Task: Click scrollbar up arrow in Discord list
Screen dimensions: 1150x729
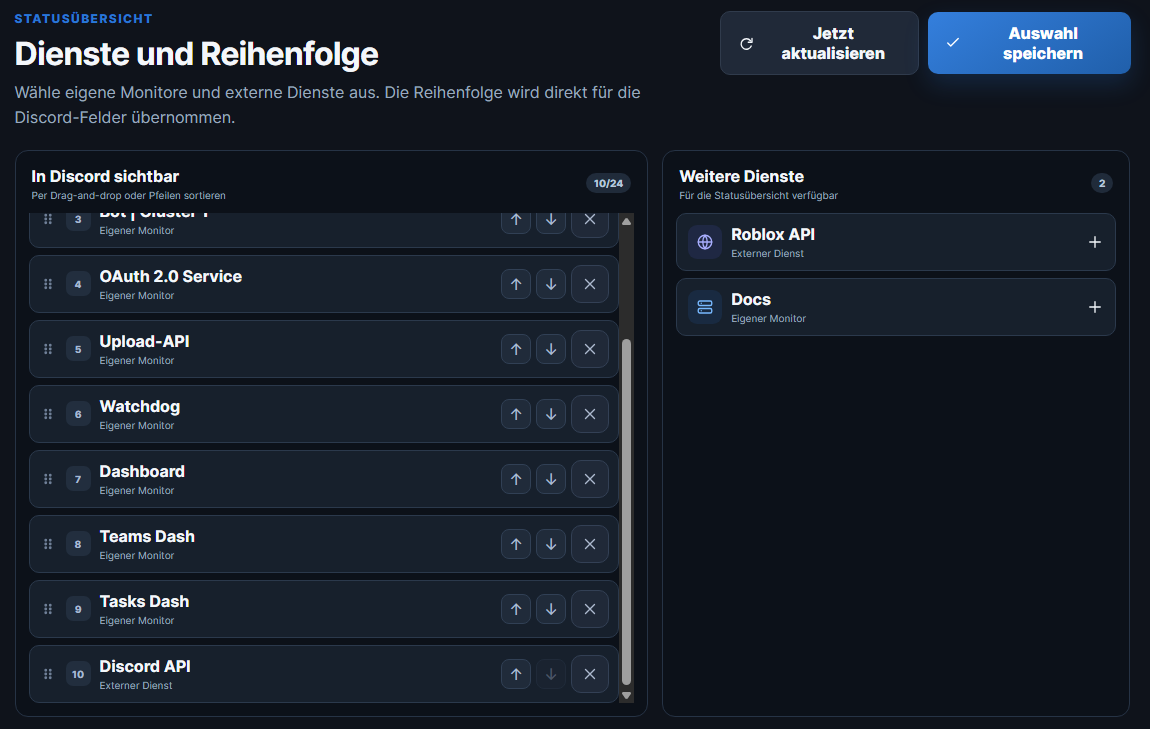Action: pyautogui.click(x=626, y=221)
